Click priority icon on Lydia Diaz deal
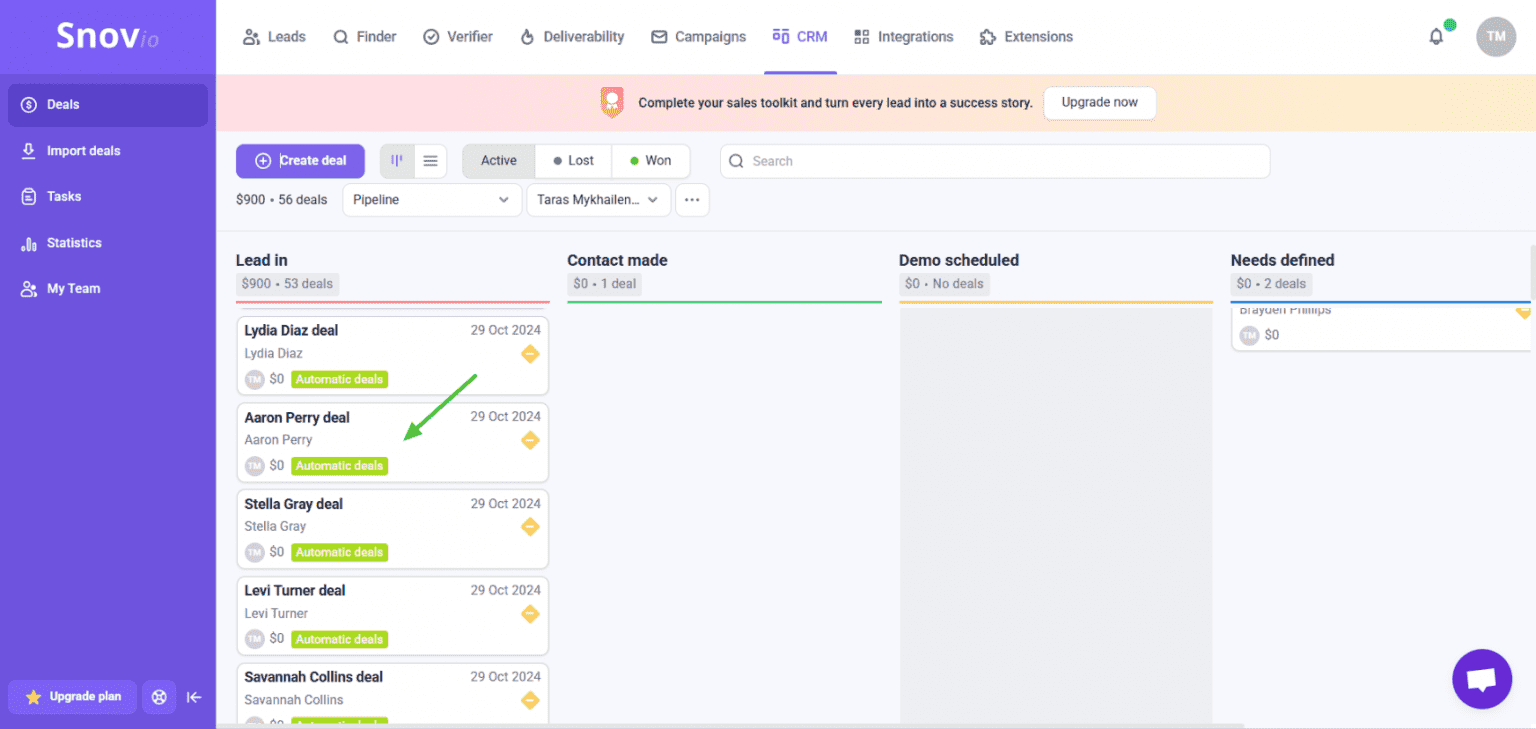This screenshot has height=729, width=1536. (530, 354)
